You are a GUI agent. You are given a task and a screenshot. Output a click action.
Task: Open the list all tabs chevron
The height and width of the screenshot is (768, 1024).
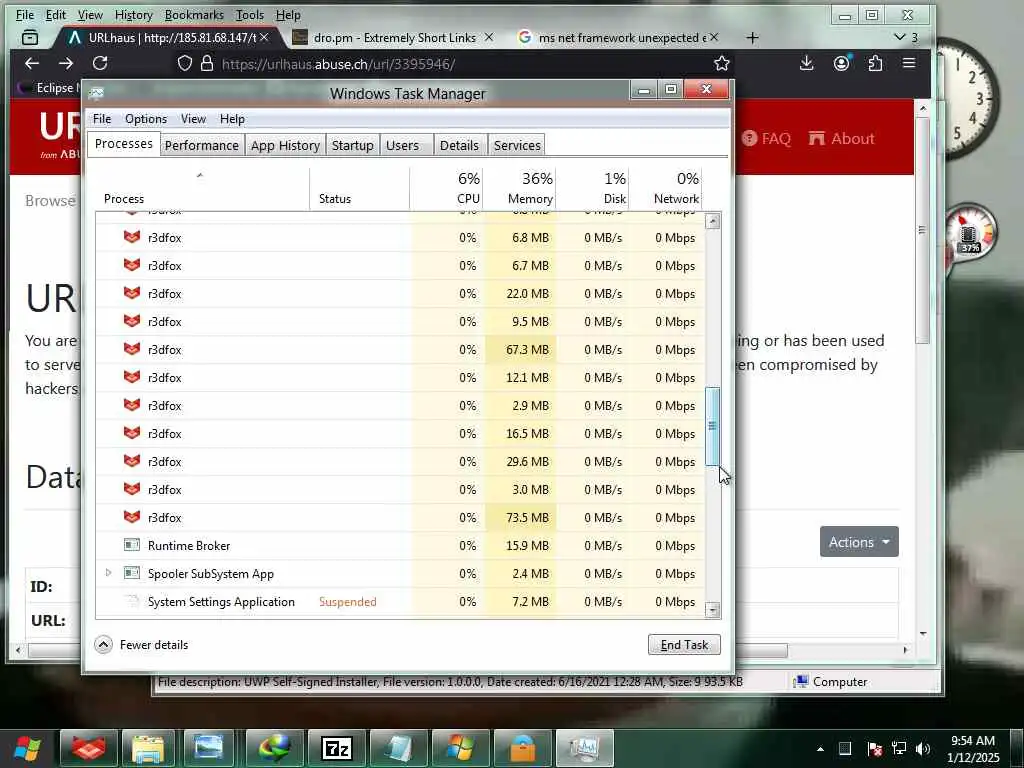(x=900, y=37)
